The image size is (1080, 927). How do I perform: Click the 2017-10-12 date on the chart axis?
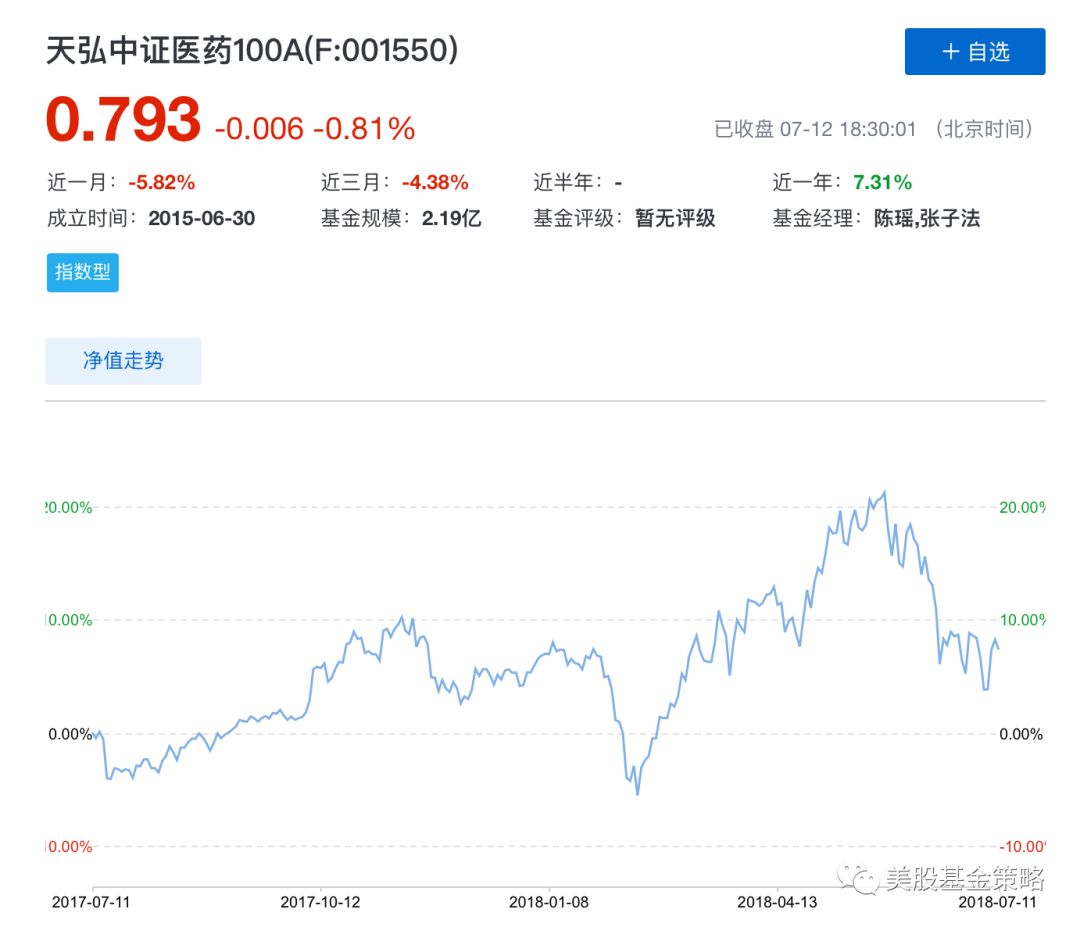click(x=320, y=902)
